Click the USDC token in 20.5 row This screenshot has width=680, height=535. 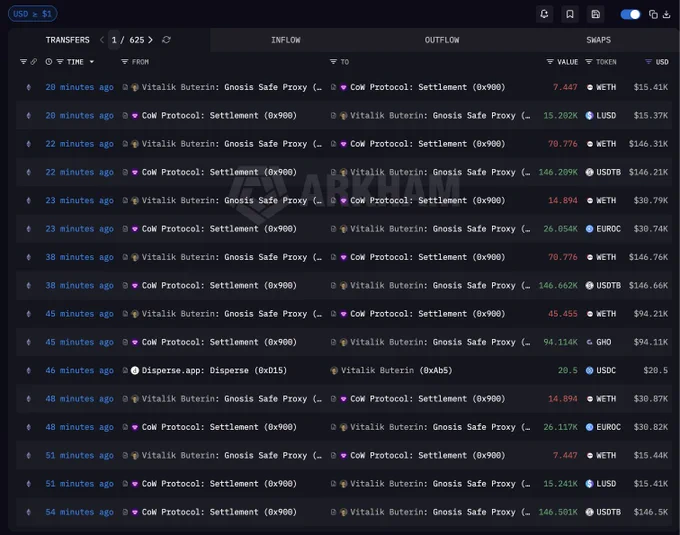point(606,370)
